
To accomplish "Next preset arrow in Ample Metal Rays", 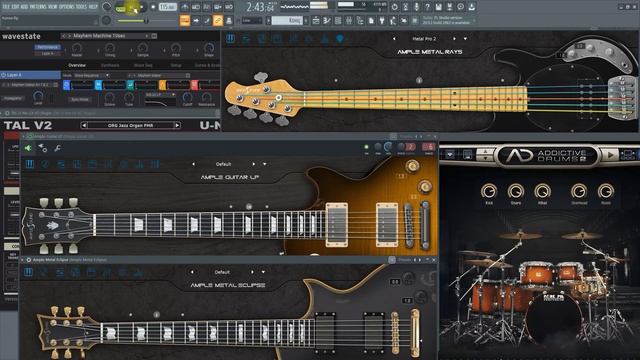I will (x=454, y=38).
